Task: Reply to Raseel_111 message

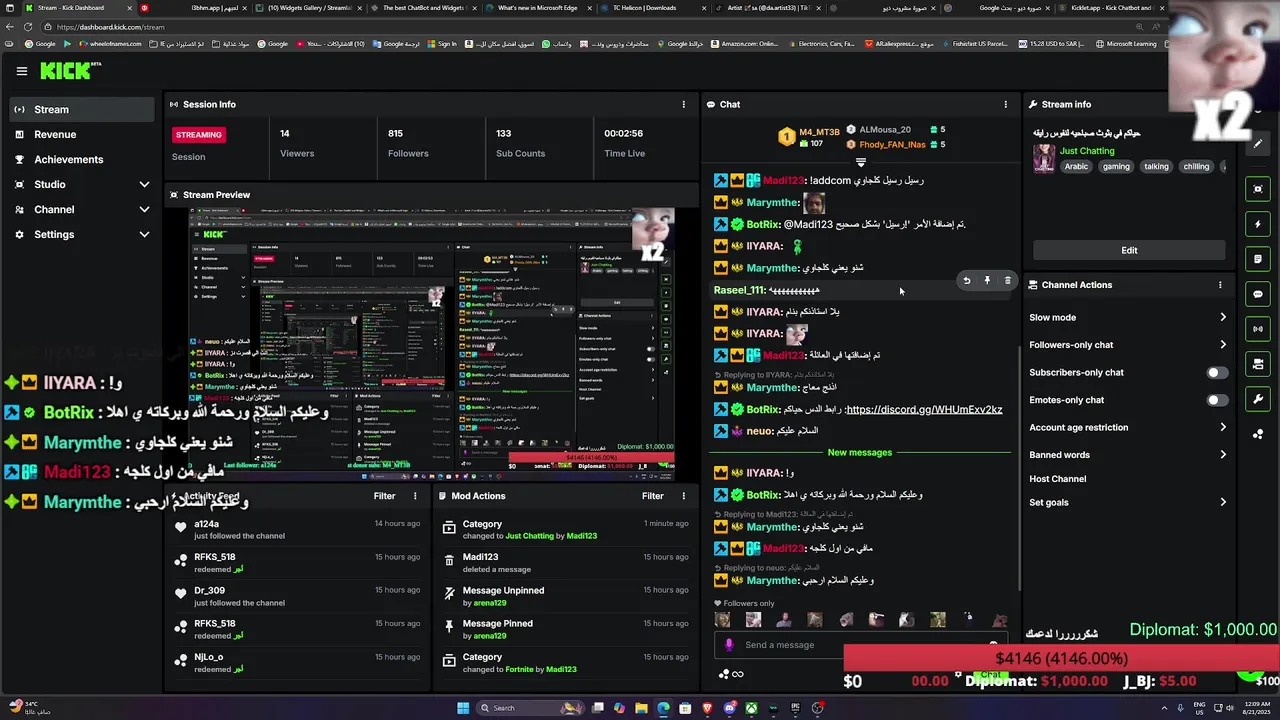Action: tap(966, 281)
